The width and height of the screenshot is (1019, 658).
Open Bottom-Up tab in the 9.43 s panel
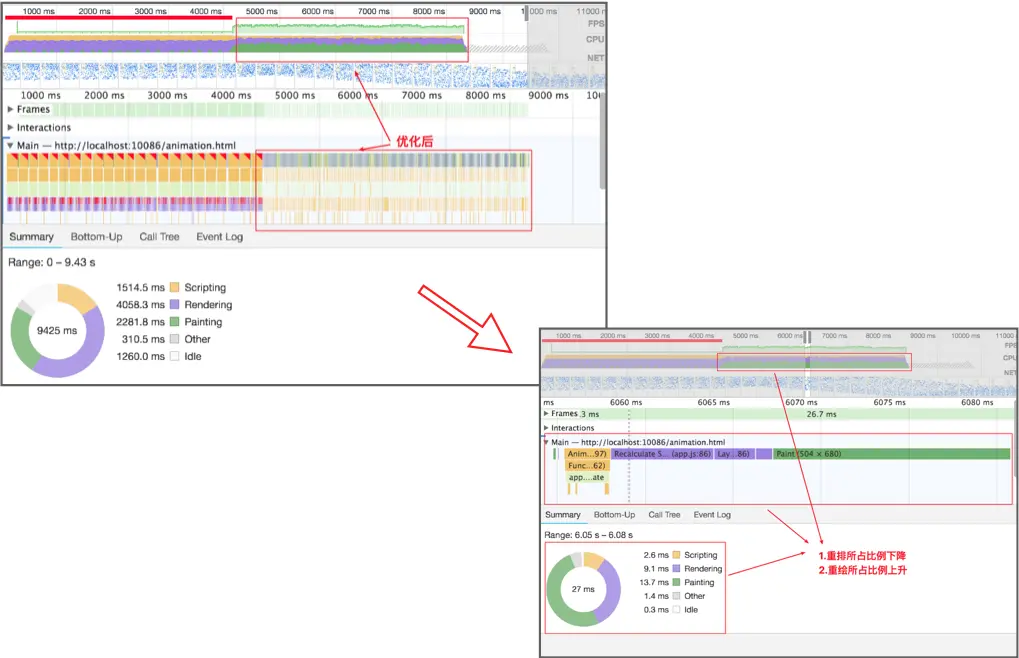click(x=96, y=236)
